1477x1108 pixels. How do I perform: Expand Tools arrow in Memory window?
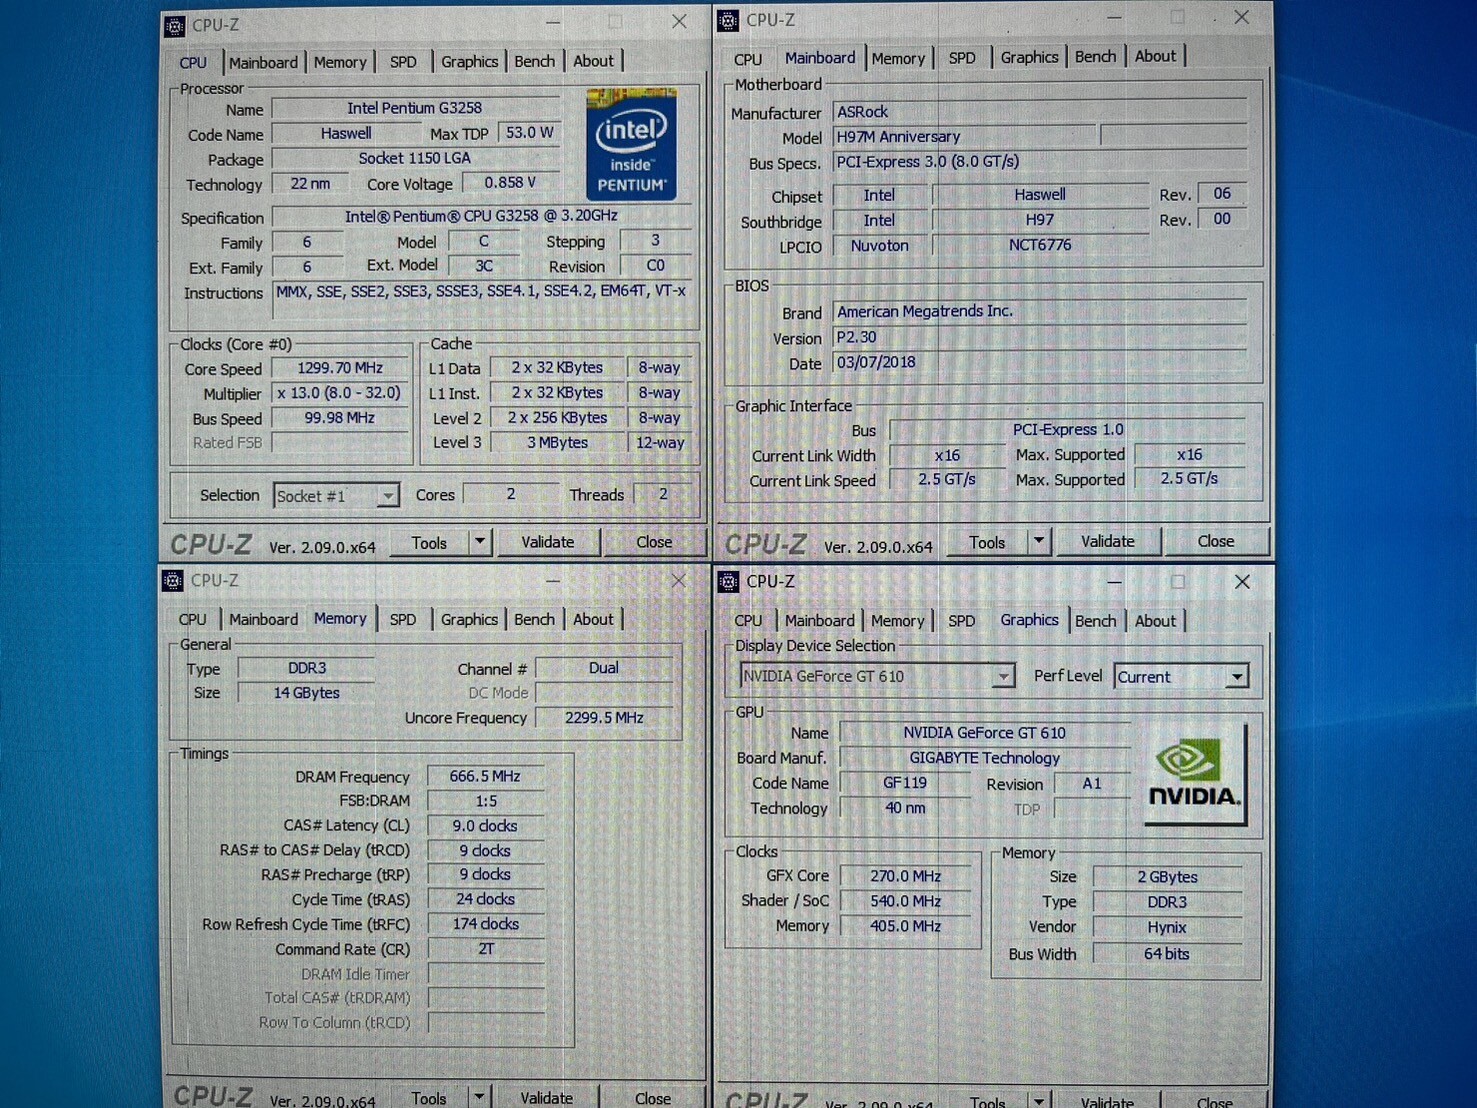(x=479, y=1097)
